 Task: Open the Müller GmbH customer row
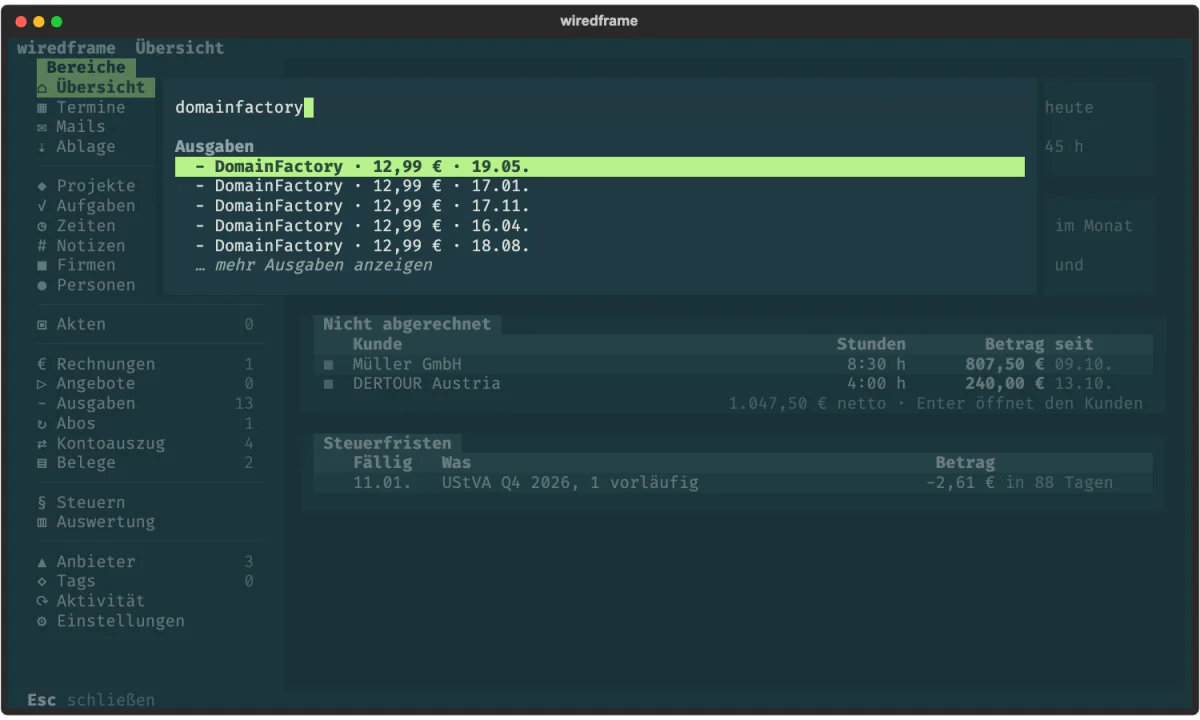click(733, 364)
